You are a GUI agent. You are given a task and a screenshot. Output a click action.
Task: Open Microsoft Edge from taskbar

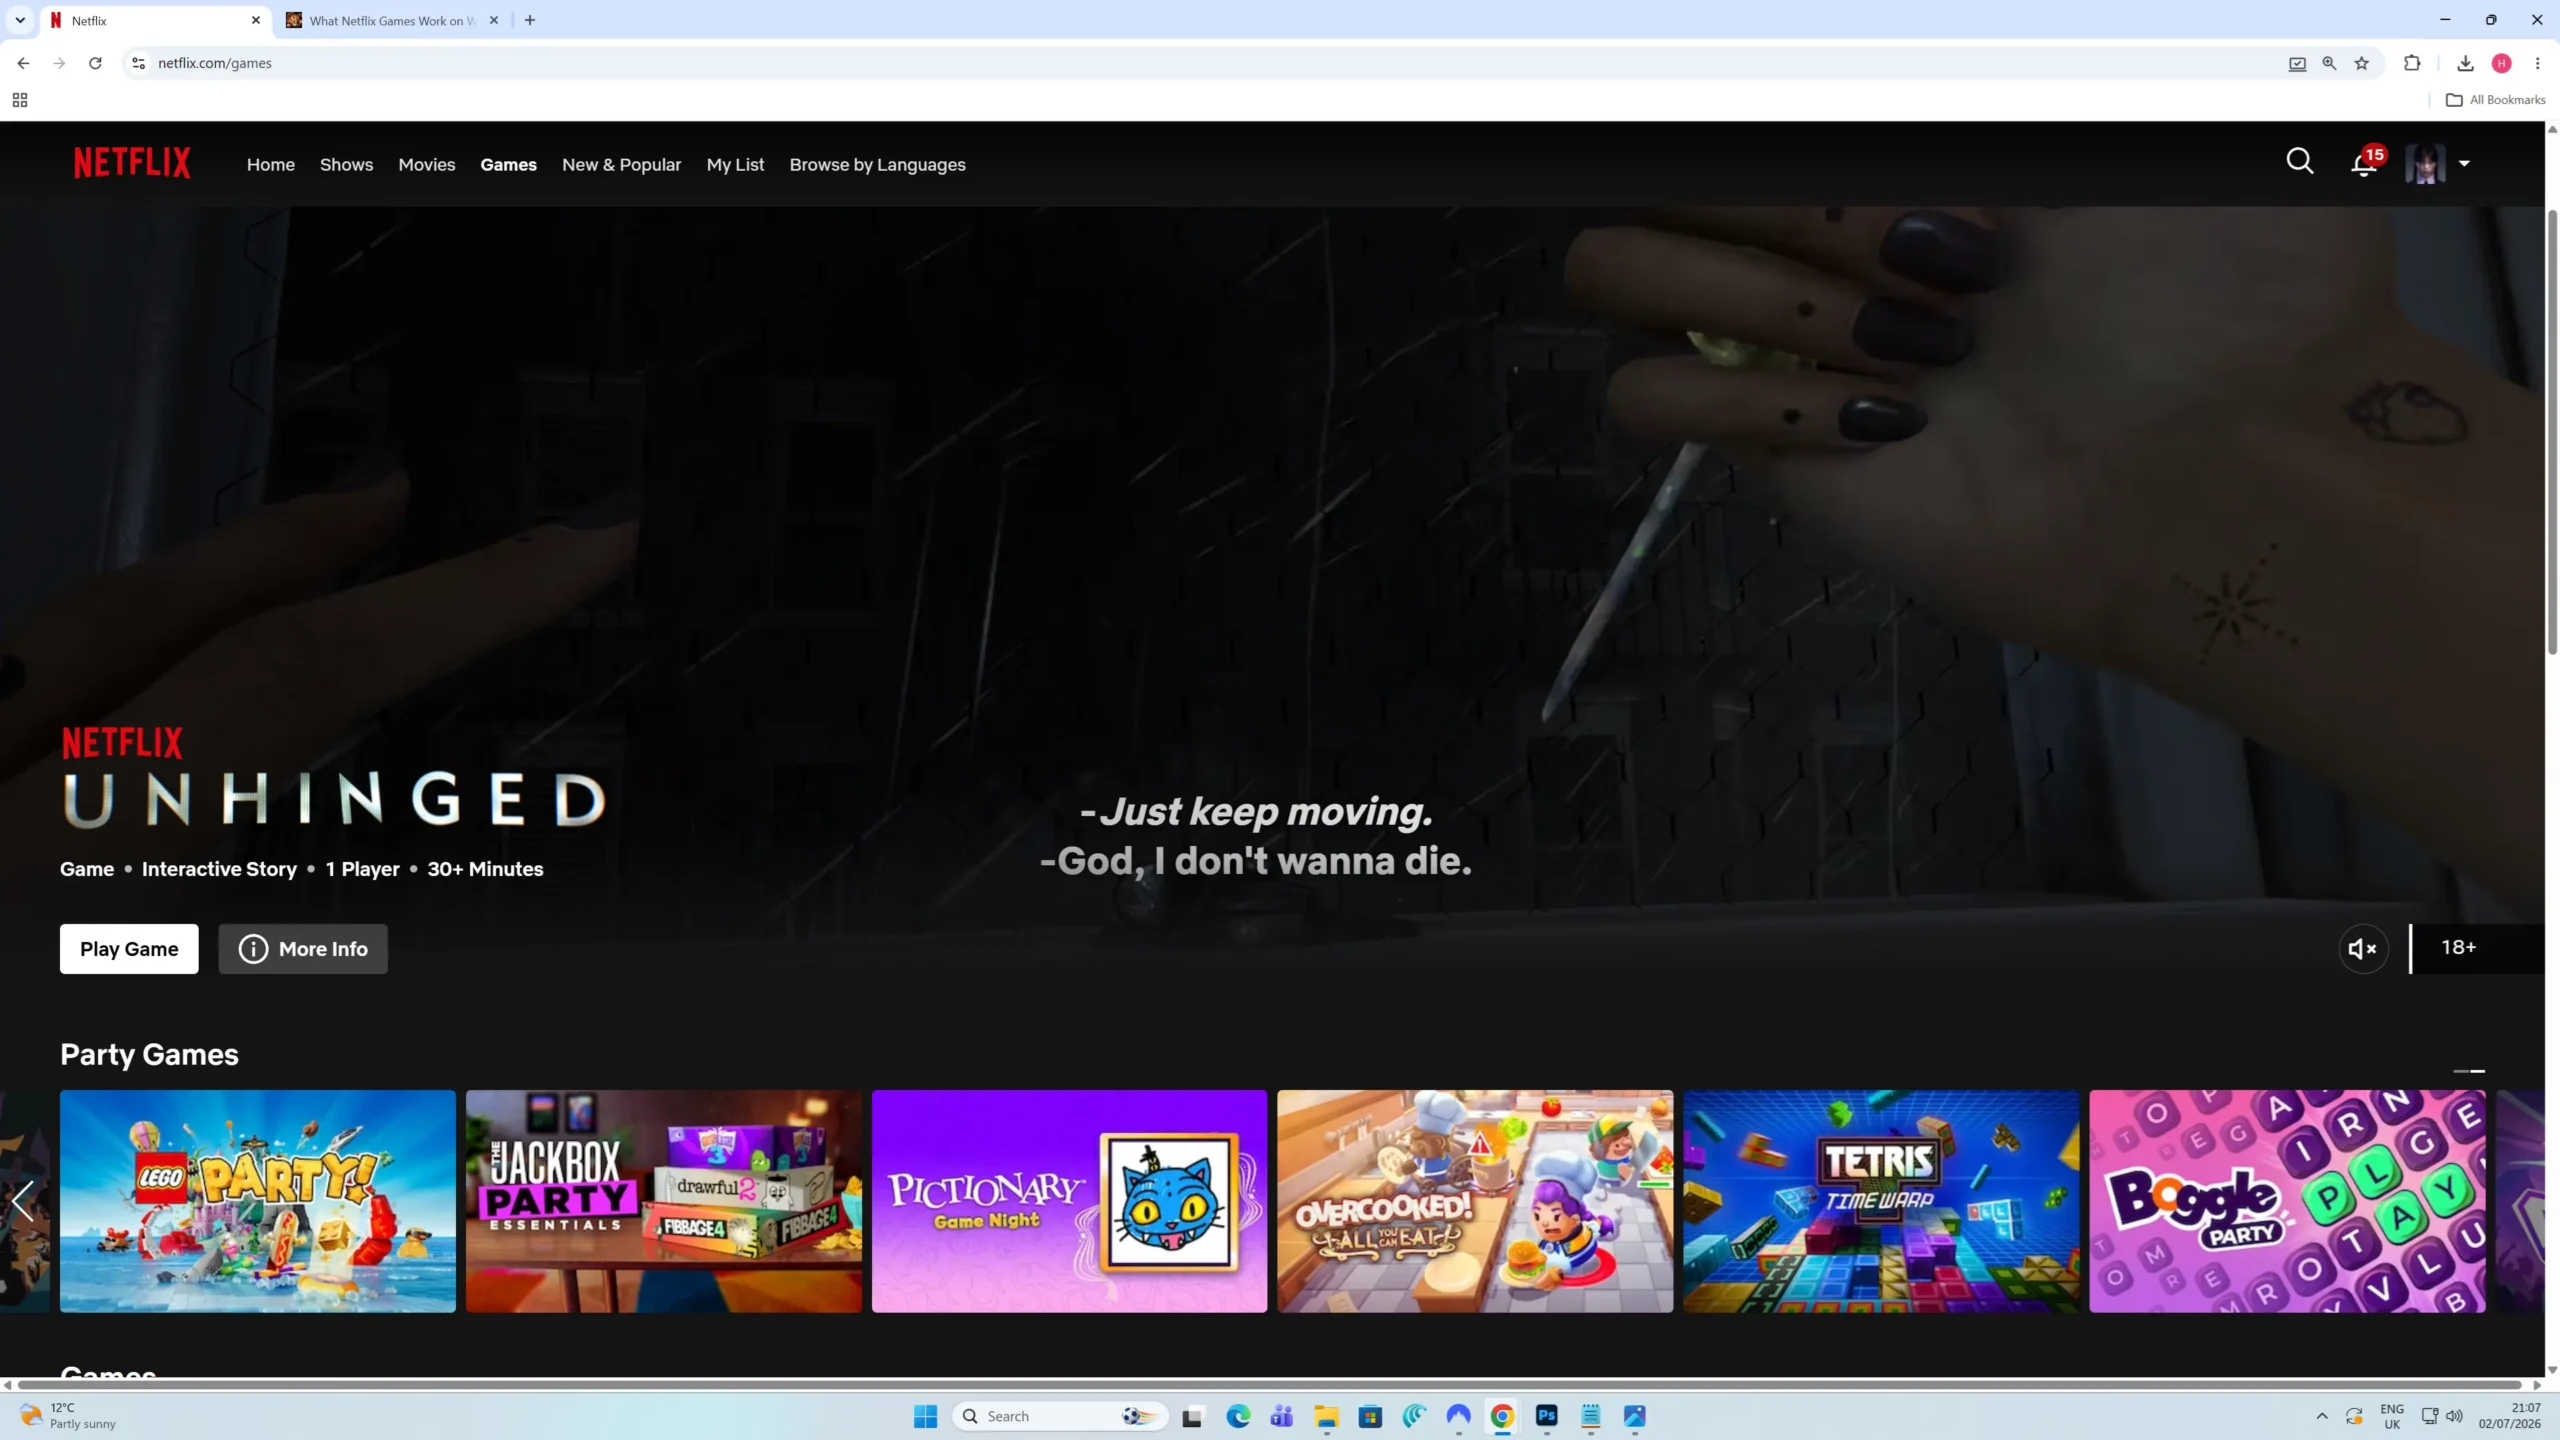click(1238, 1416)
